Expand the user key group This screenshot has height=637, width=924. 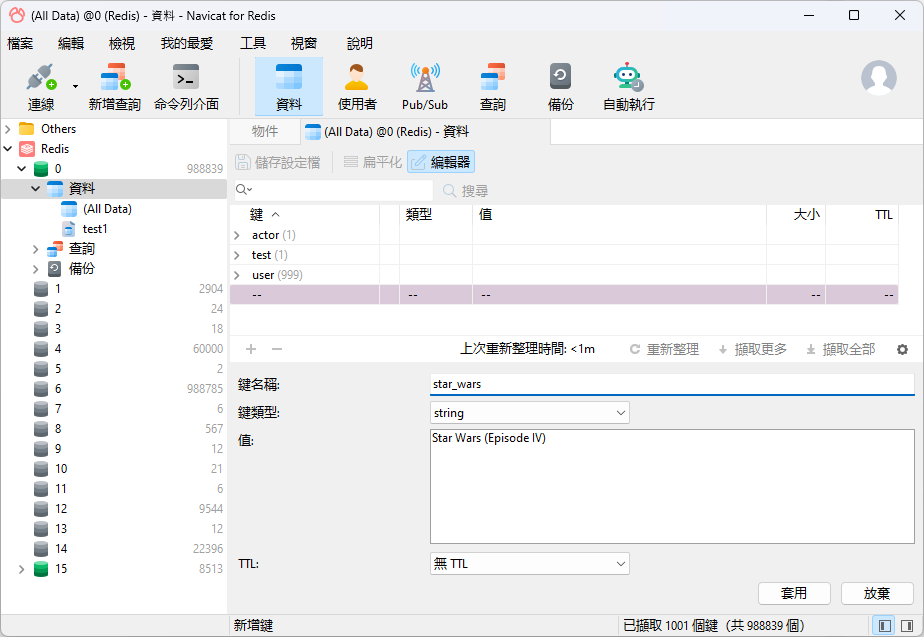237,275
